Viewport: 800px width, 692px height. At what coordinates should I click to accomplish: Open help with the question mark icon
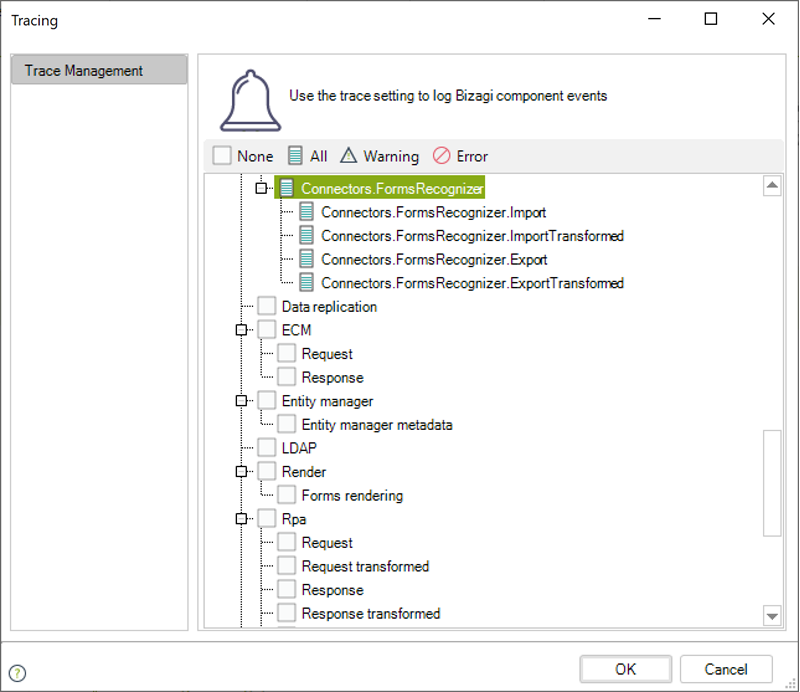17,673
